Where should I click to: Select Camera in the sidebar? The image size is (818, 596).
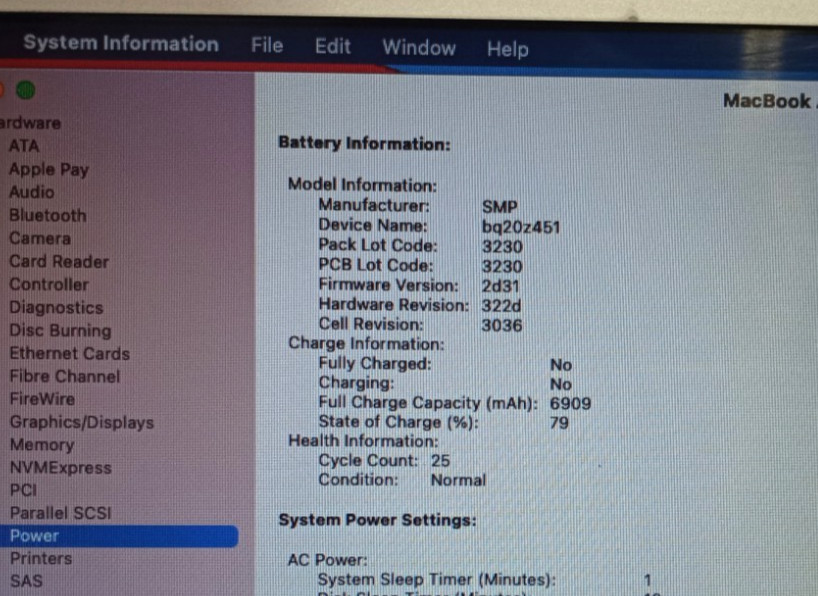point(40,238)
